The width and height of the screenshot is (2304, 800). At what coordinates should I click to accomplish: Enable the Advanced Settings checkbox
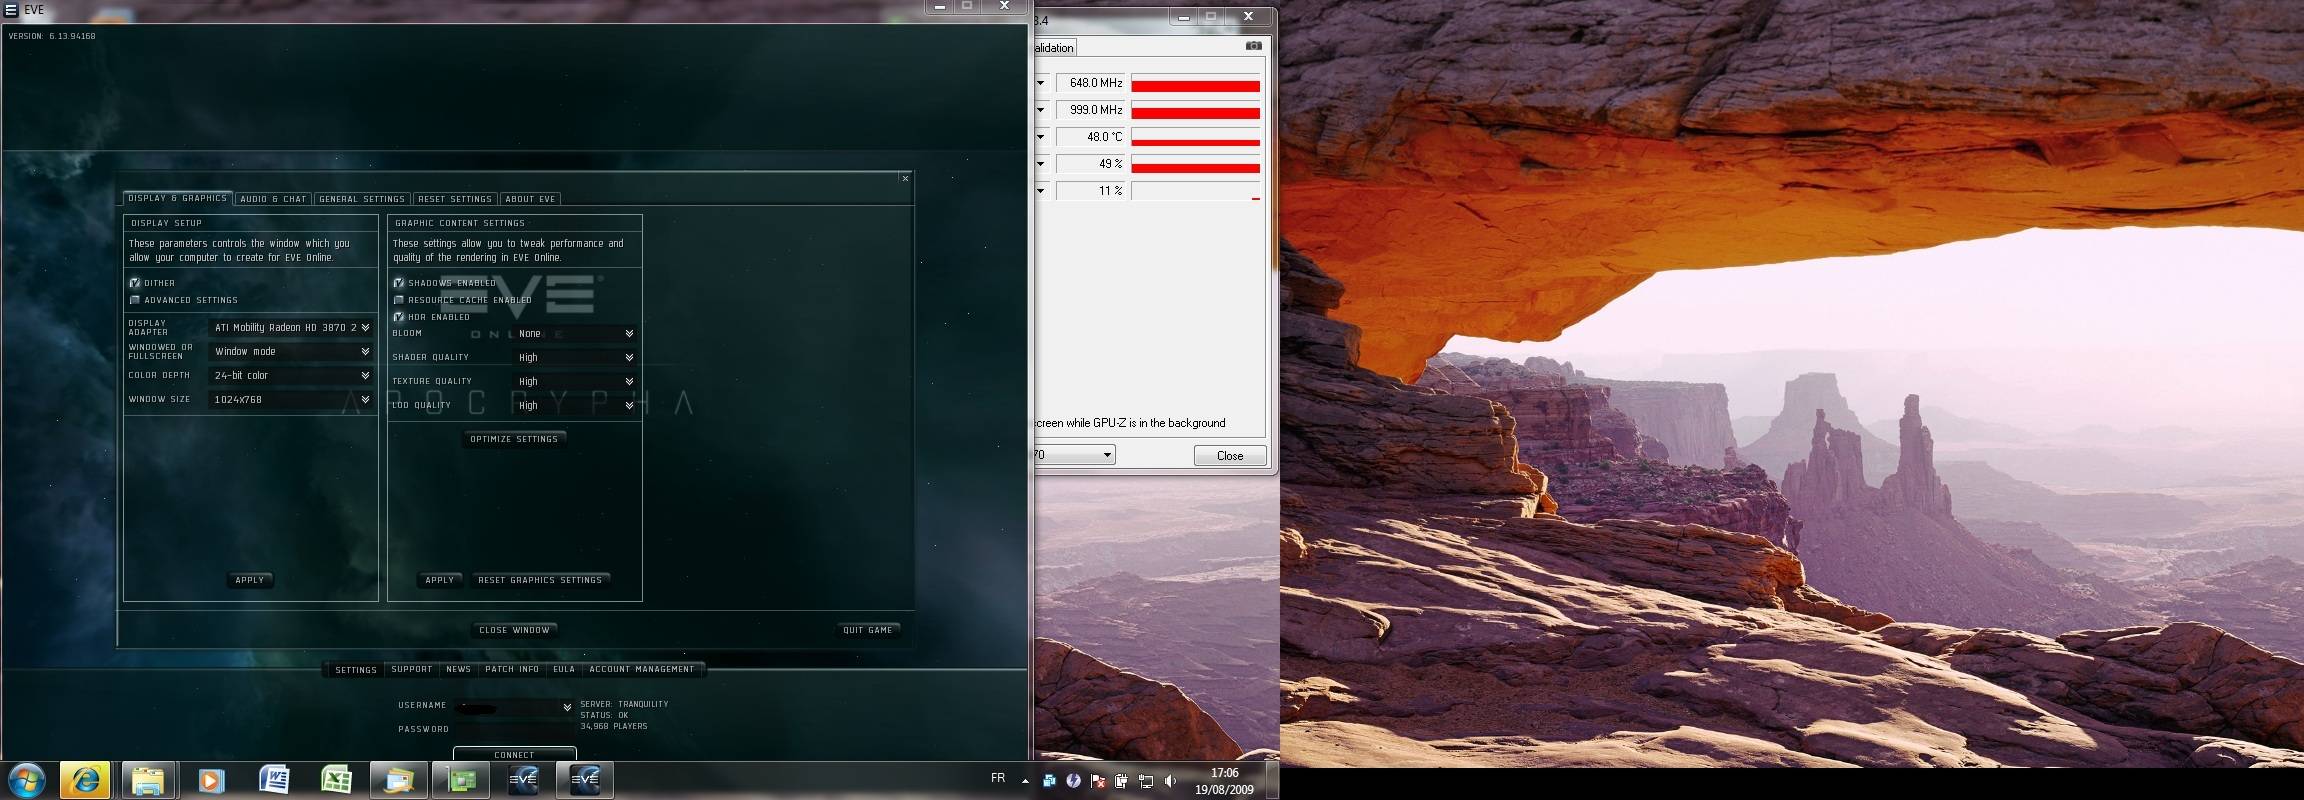[x=135, y=300]
